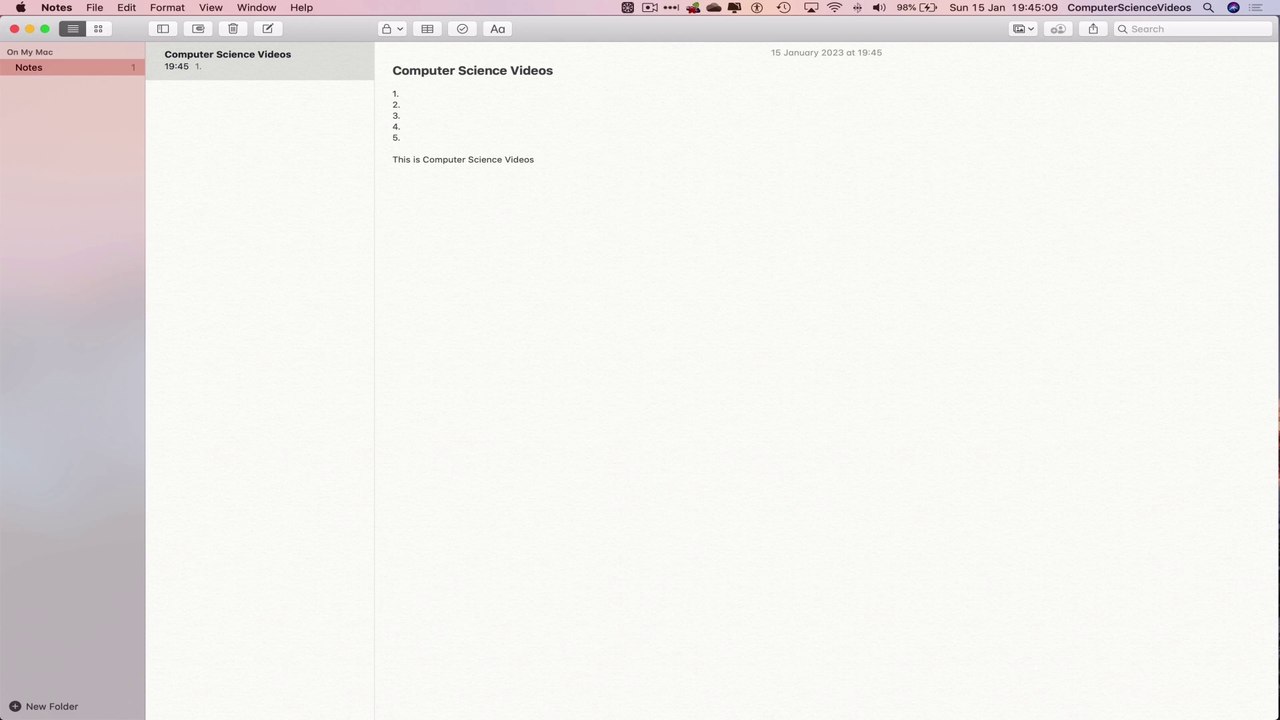Screen dimensions: 1280x720
Task: Open the Apple menu
Action: 20,7
